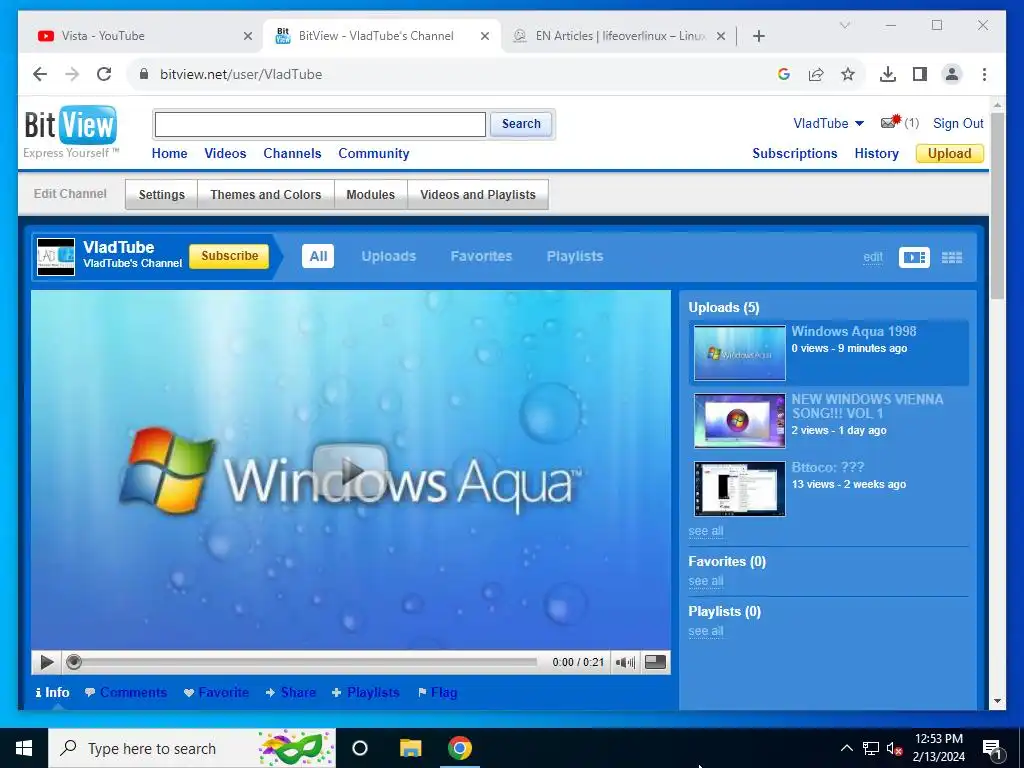The image size is (1024, 768).
Task: Click VladTube channel avatar
Action: (56, 257)
